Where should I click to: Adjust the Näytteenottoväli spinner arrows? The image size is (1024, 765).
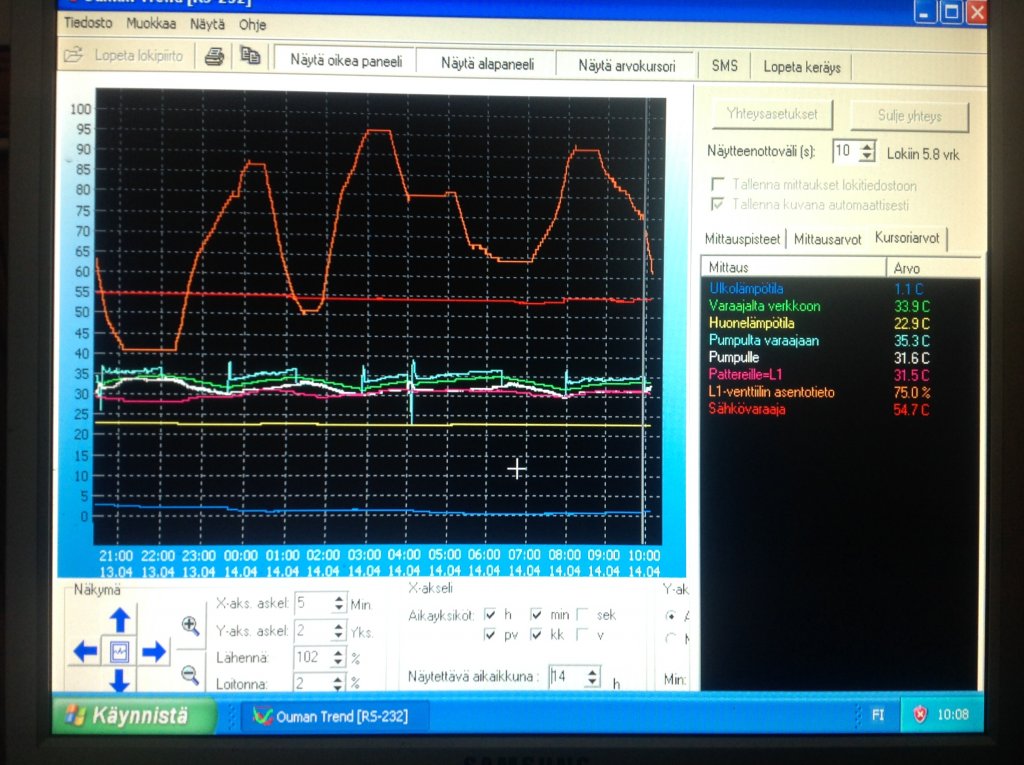(x=867, y=152)
